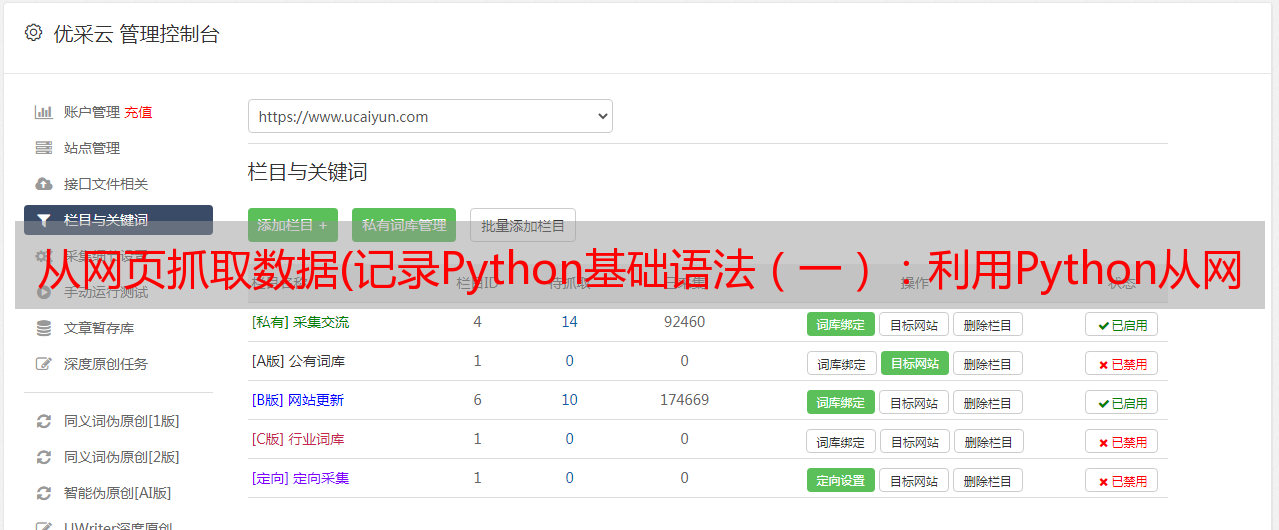Viewport: 1279px width, 530px height.
Task: Click 目标网站 for 行业词库 row
Action: point(915,441)
